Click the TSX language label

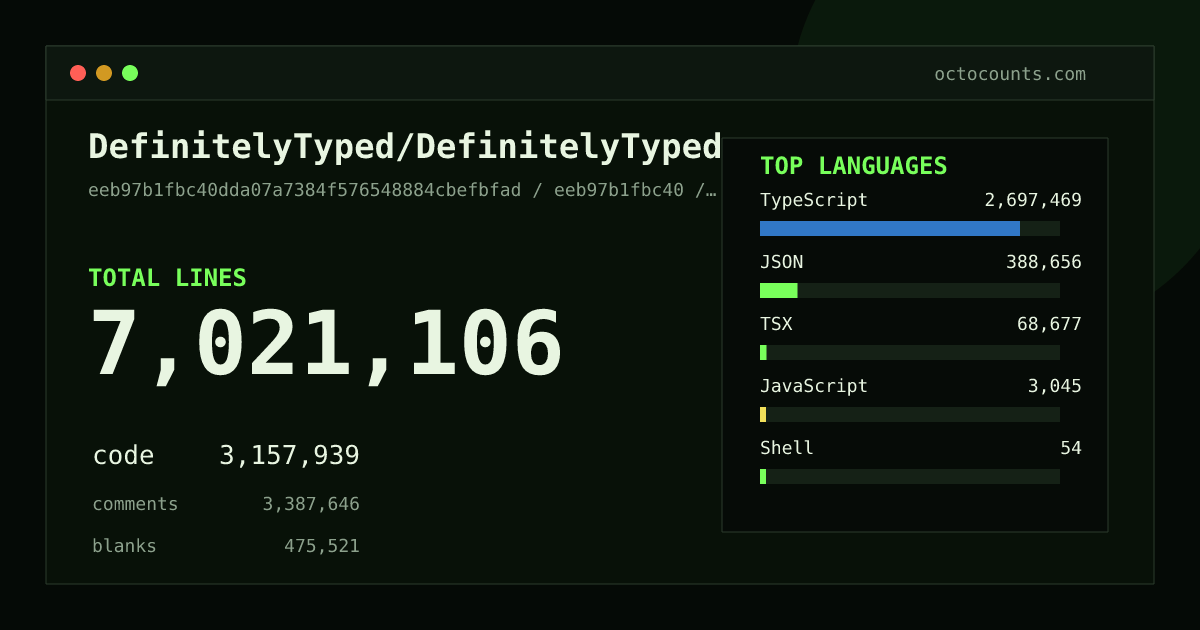click(776, 324)
